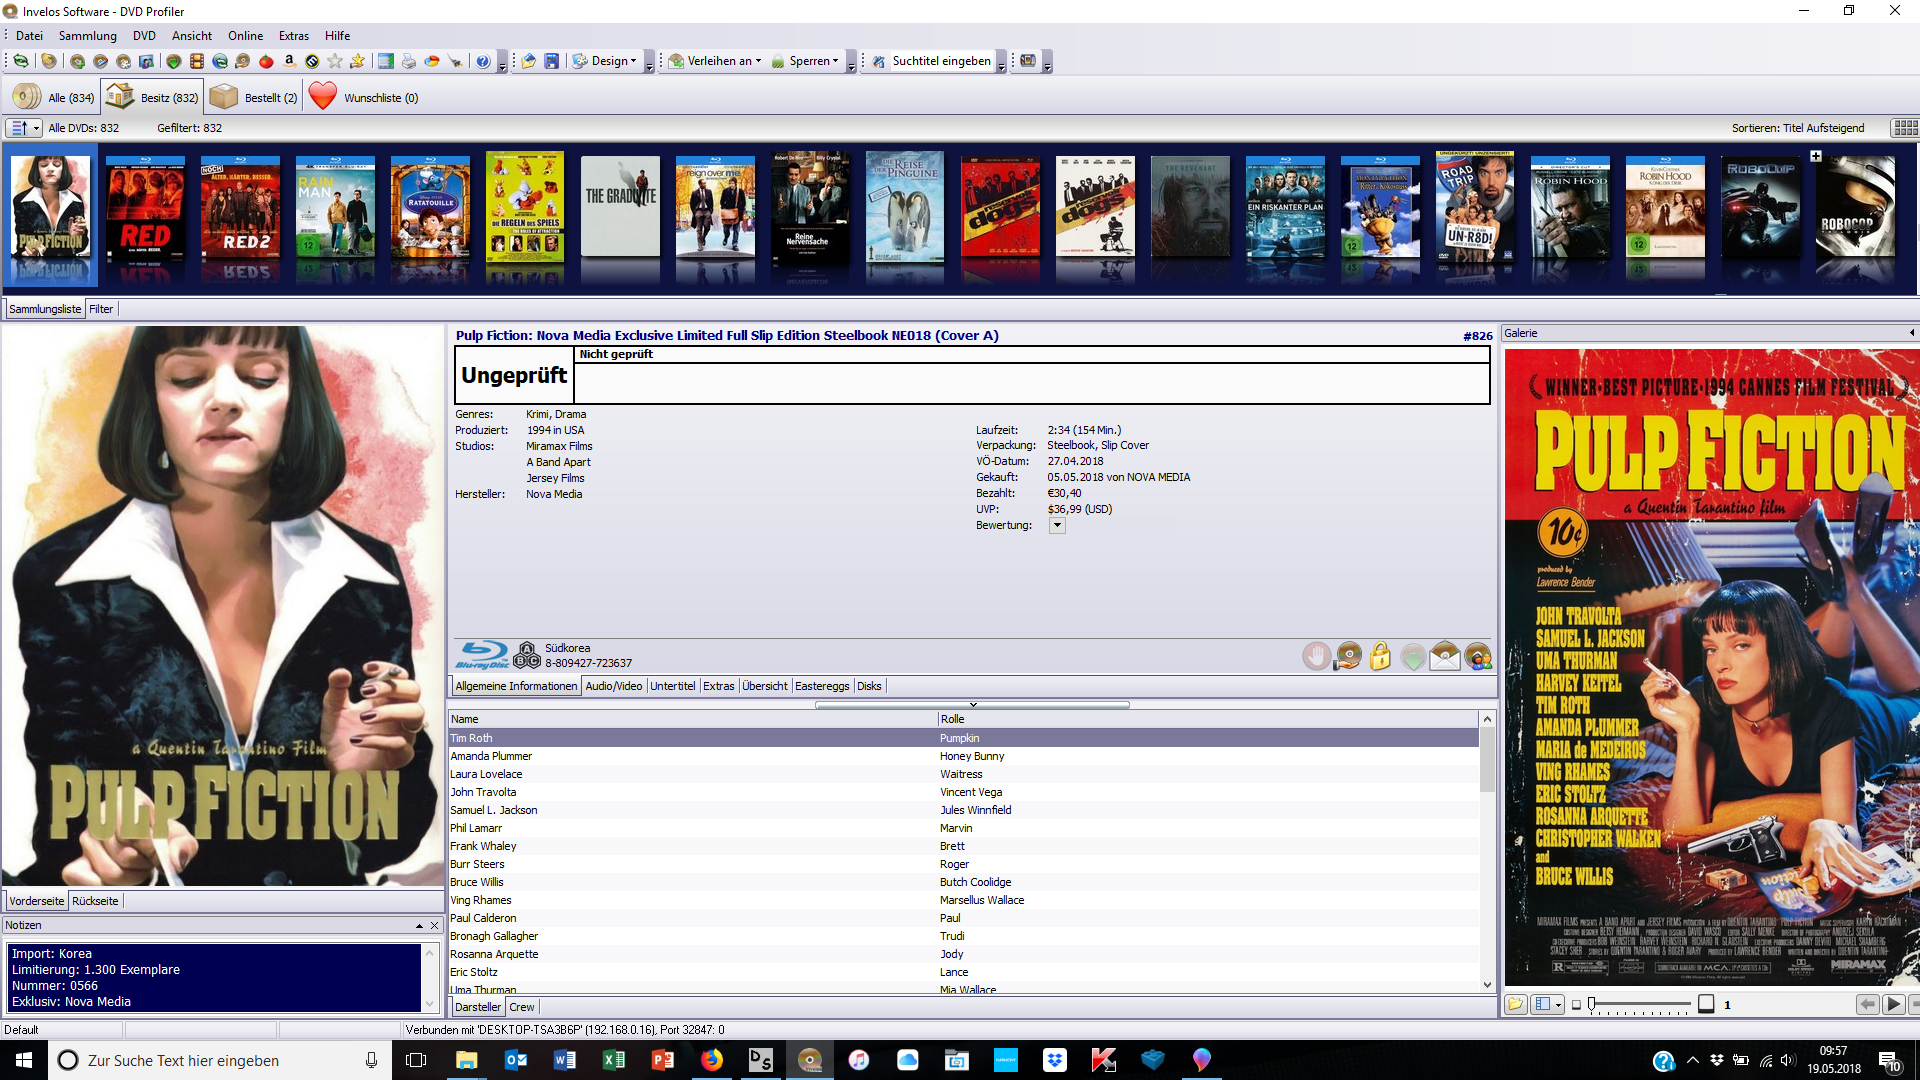Viewport: 1920px width, 1080px height.
Task: Select Besitz (832) collection filter
Action: (152, 97)
